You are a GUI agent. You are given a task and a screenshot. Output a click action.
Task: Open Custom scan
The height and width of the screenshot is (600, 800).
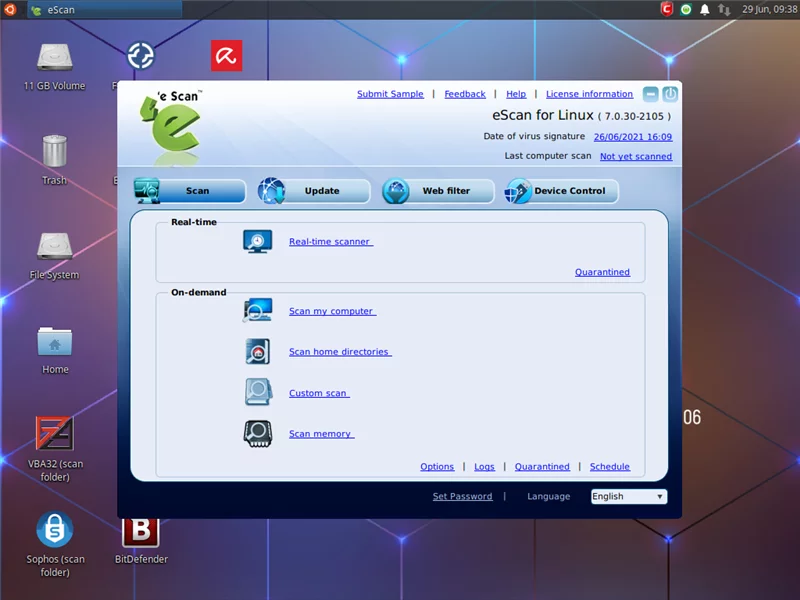point(319,393)
